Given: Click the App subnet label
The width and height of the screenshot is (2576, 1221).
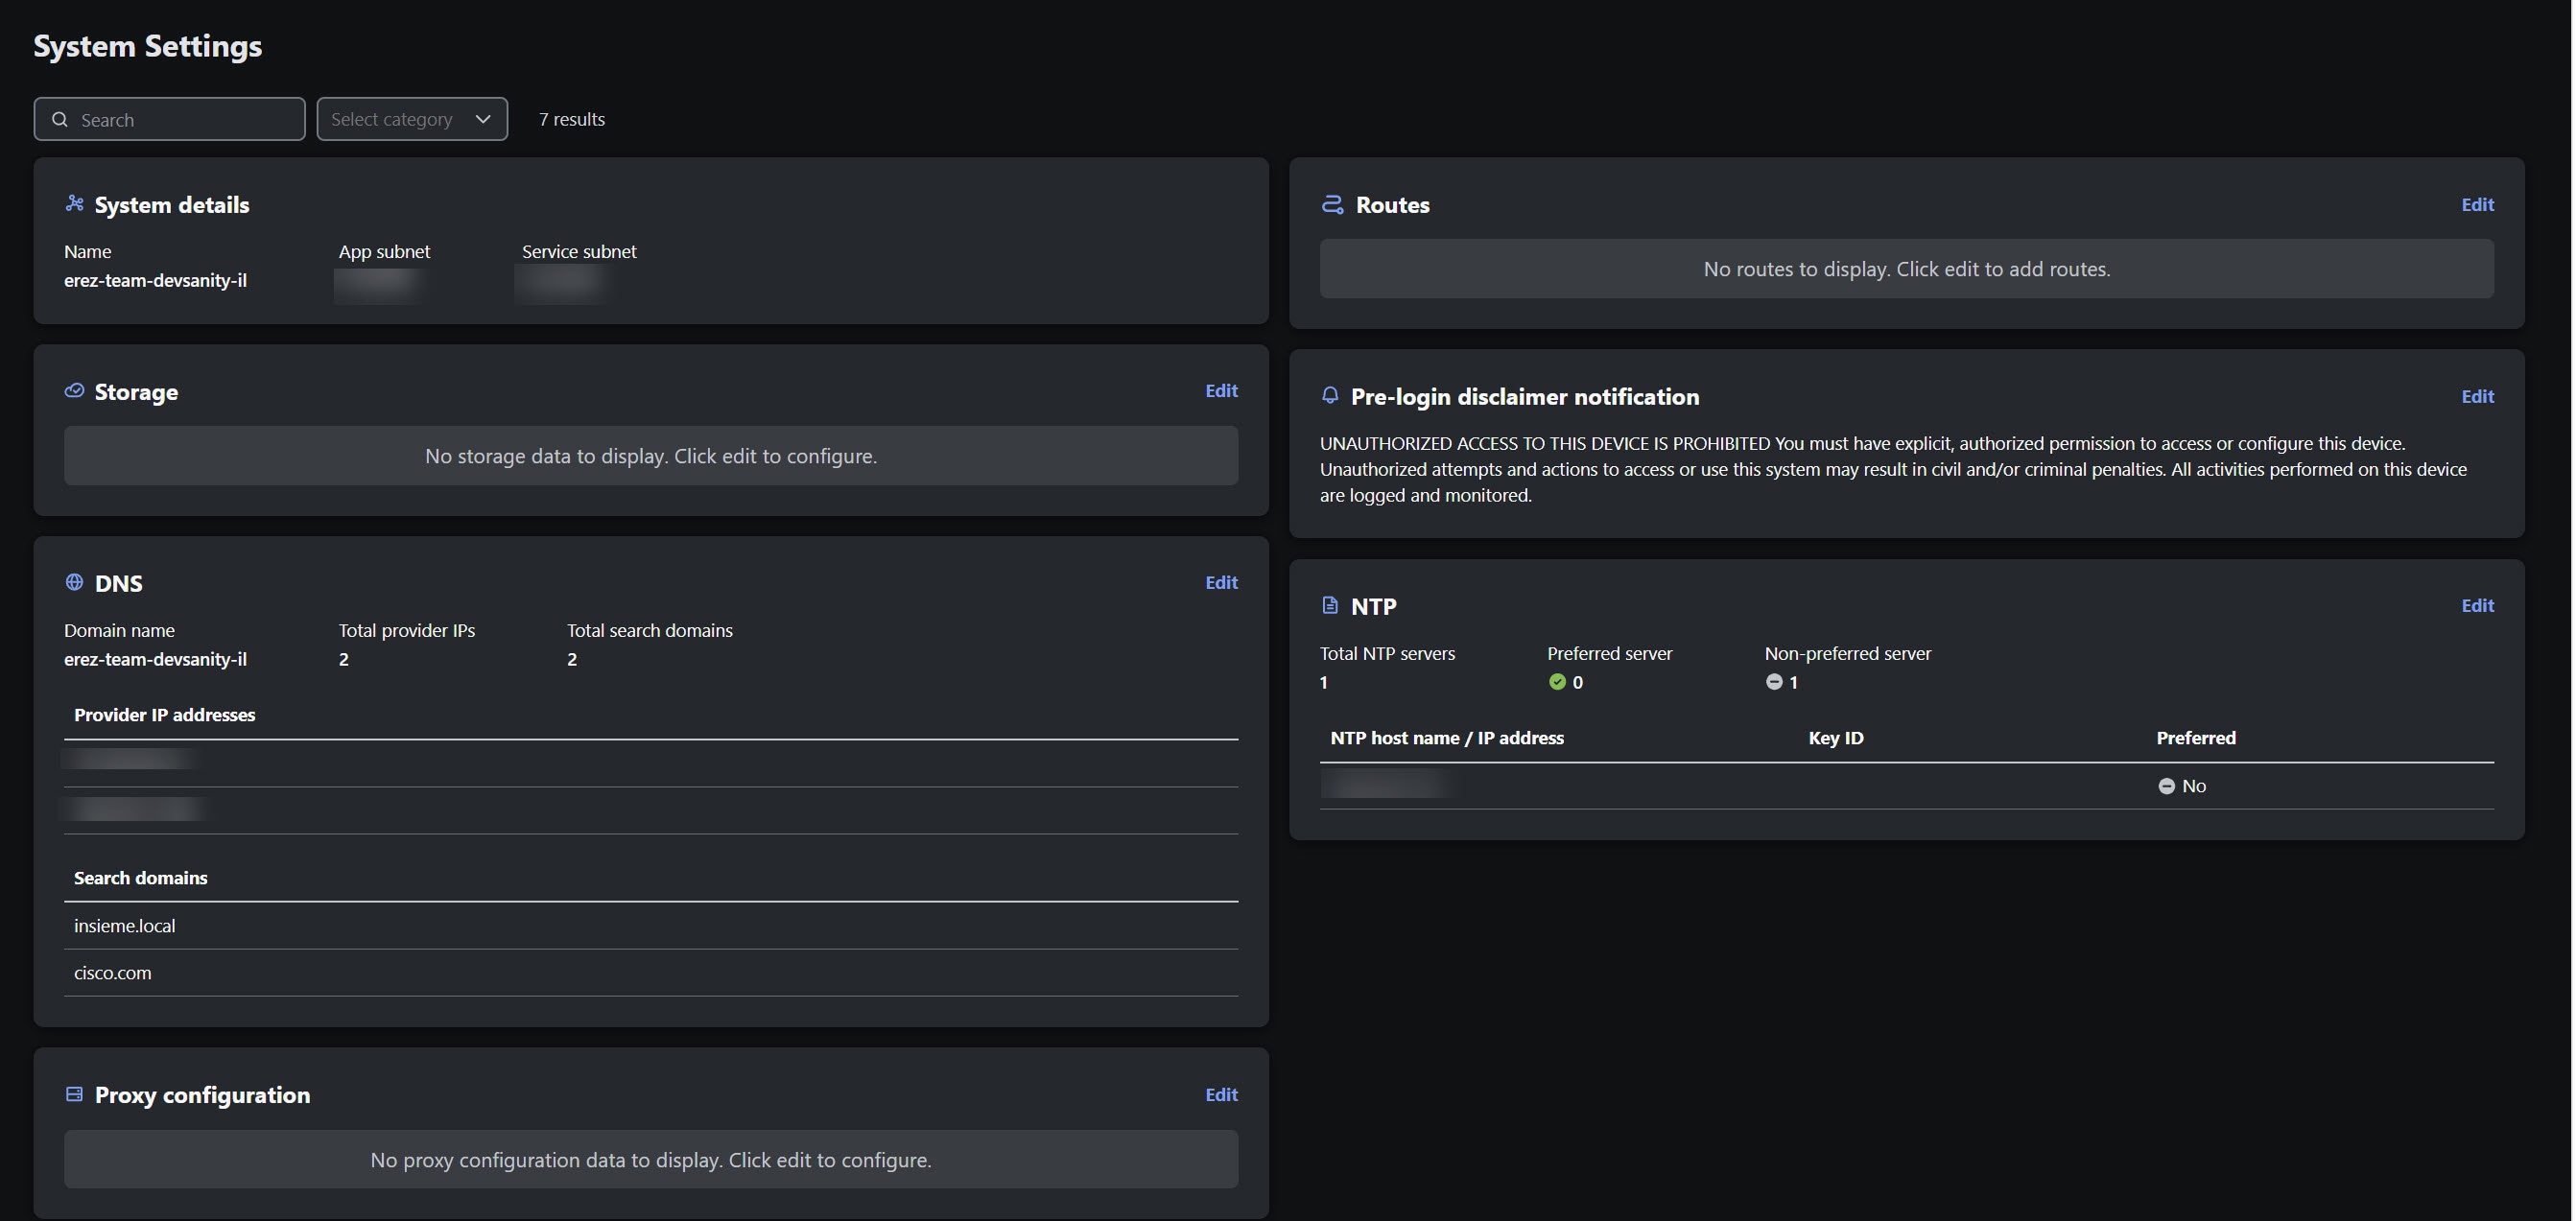Looking at the screenshot, I should (x=384, y=251).
